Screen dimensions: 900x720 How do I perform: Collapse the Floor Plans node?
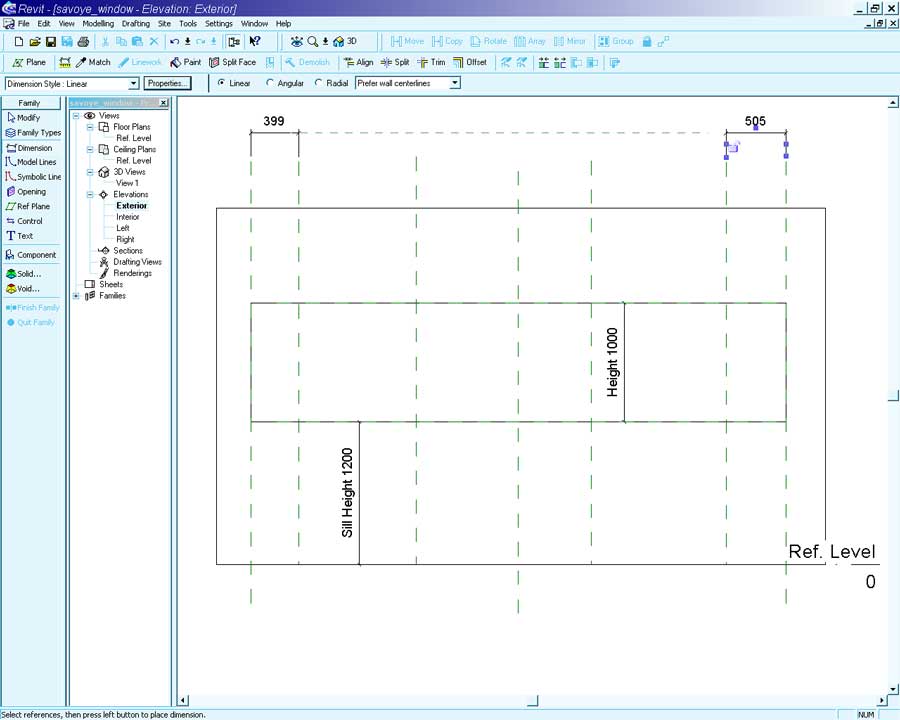(90, 127)
